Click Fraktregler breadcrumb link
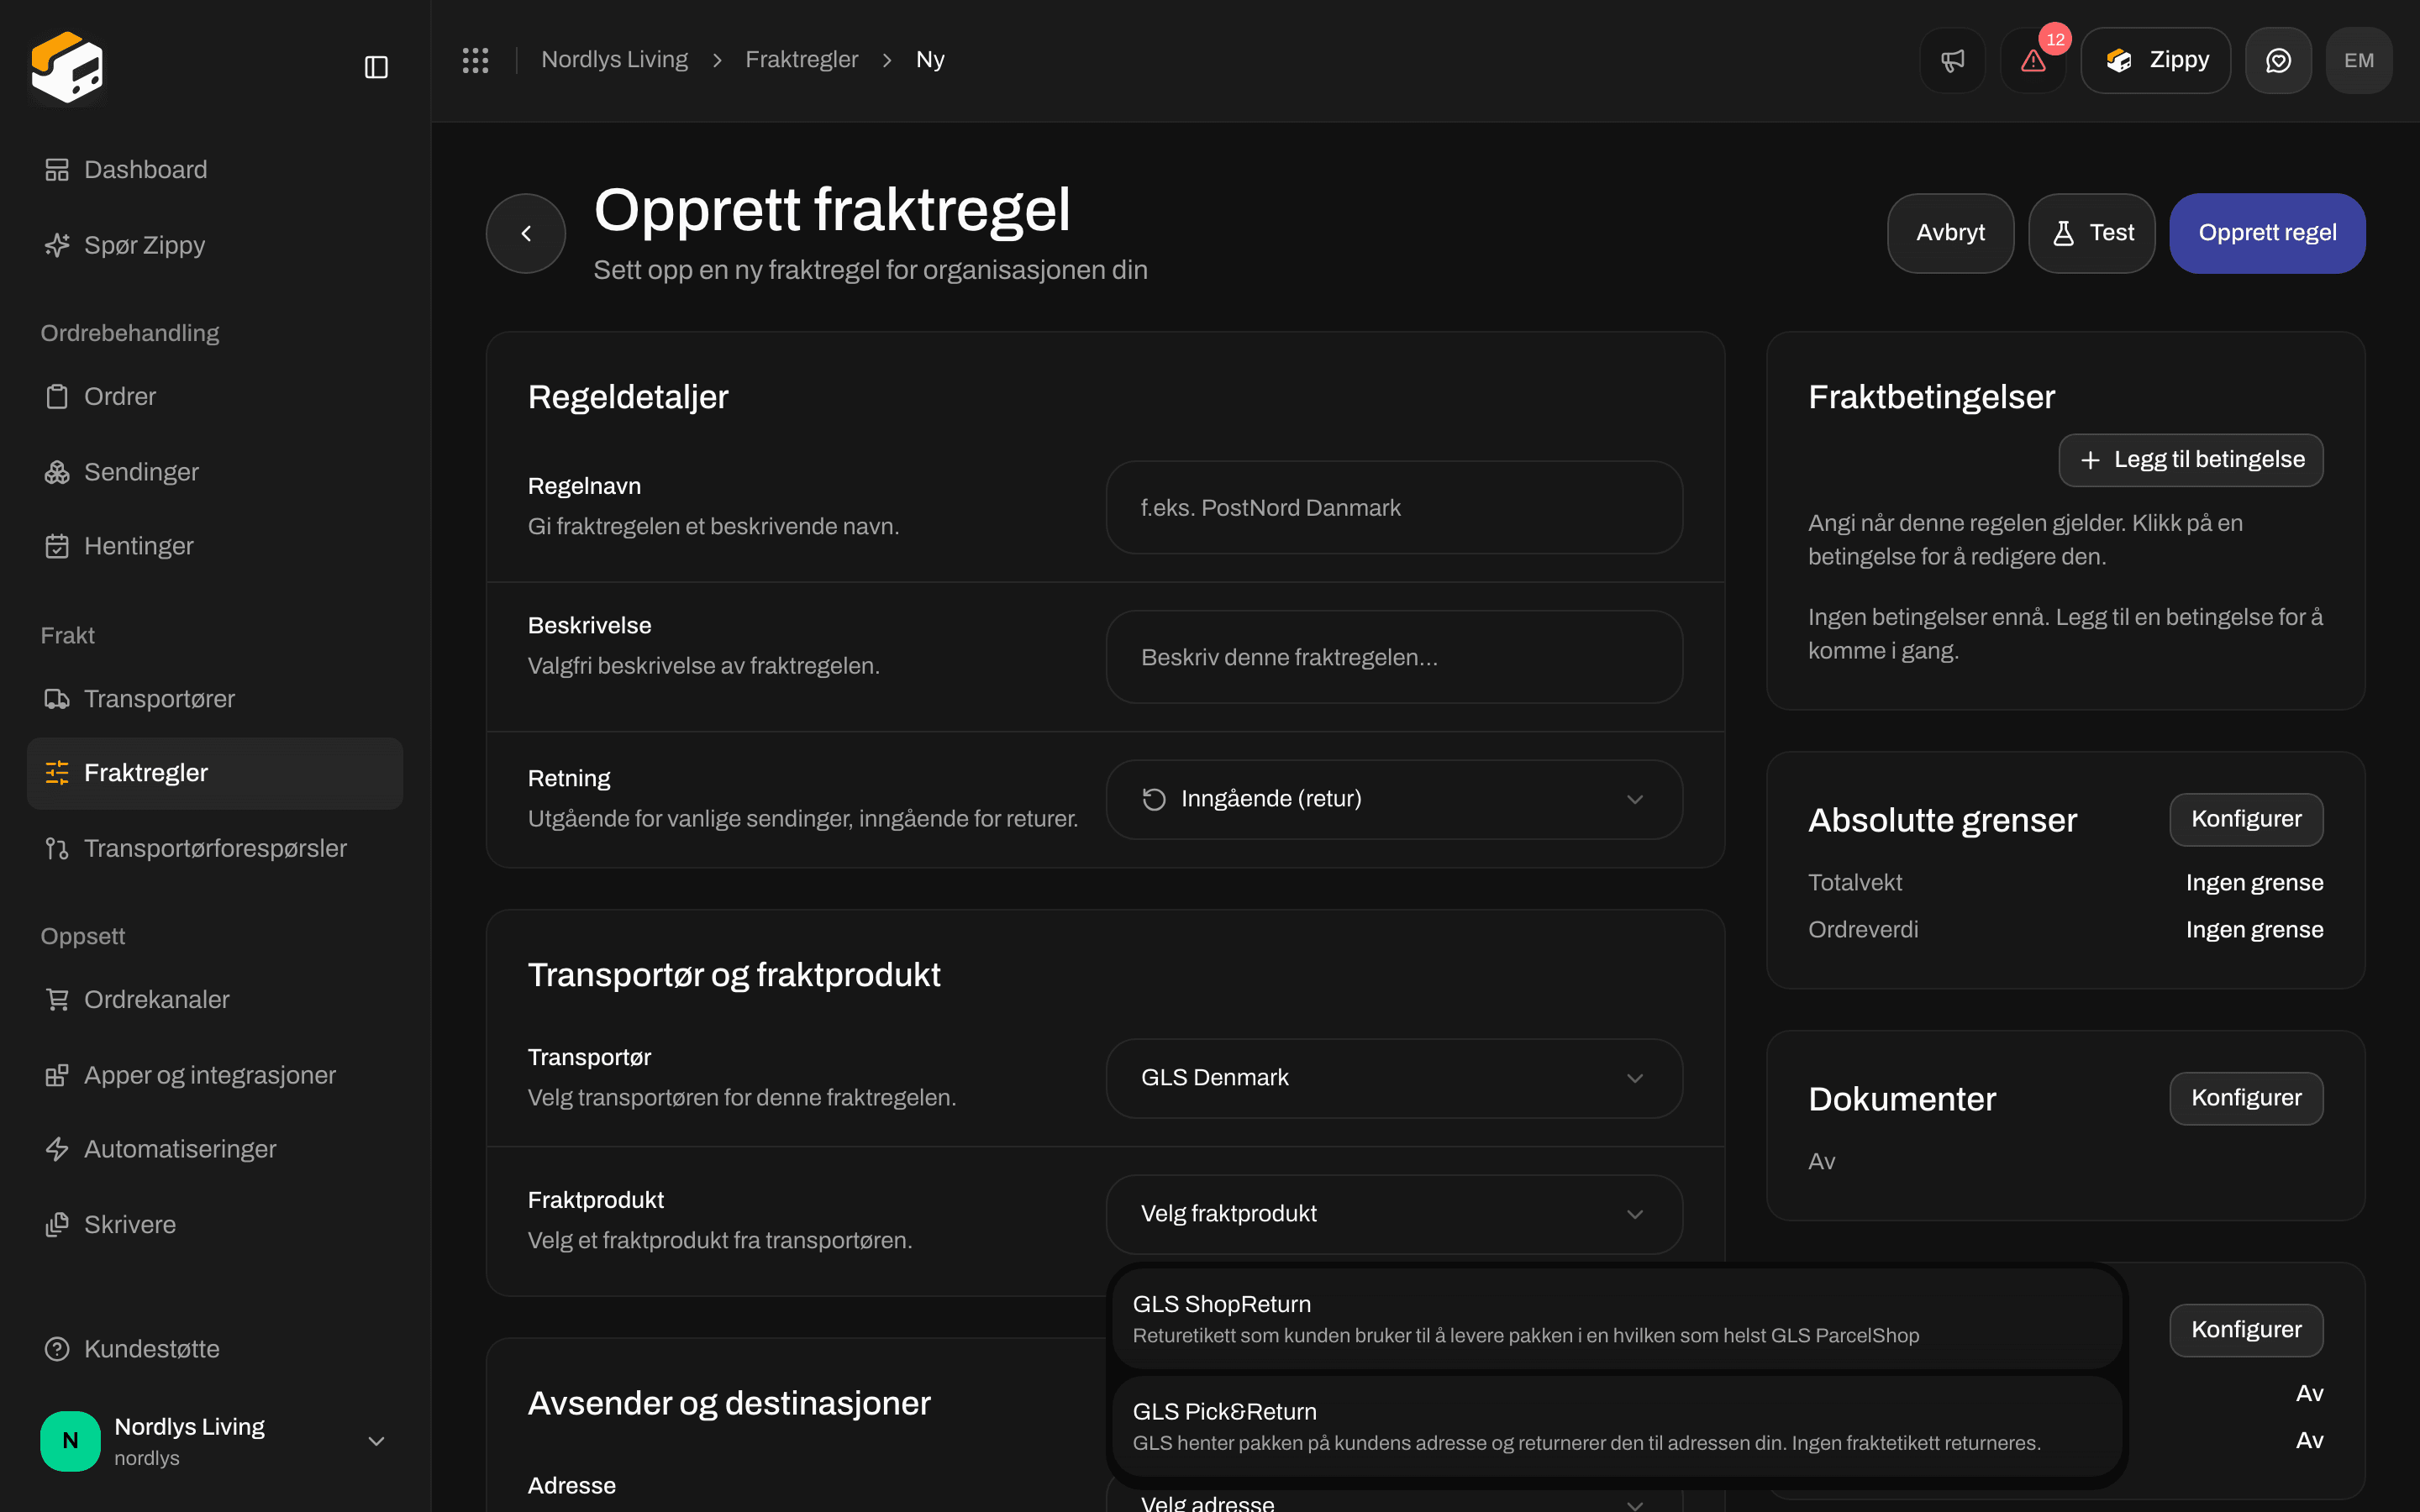 tap(801, 60)
